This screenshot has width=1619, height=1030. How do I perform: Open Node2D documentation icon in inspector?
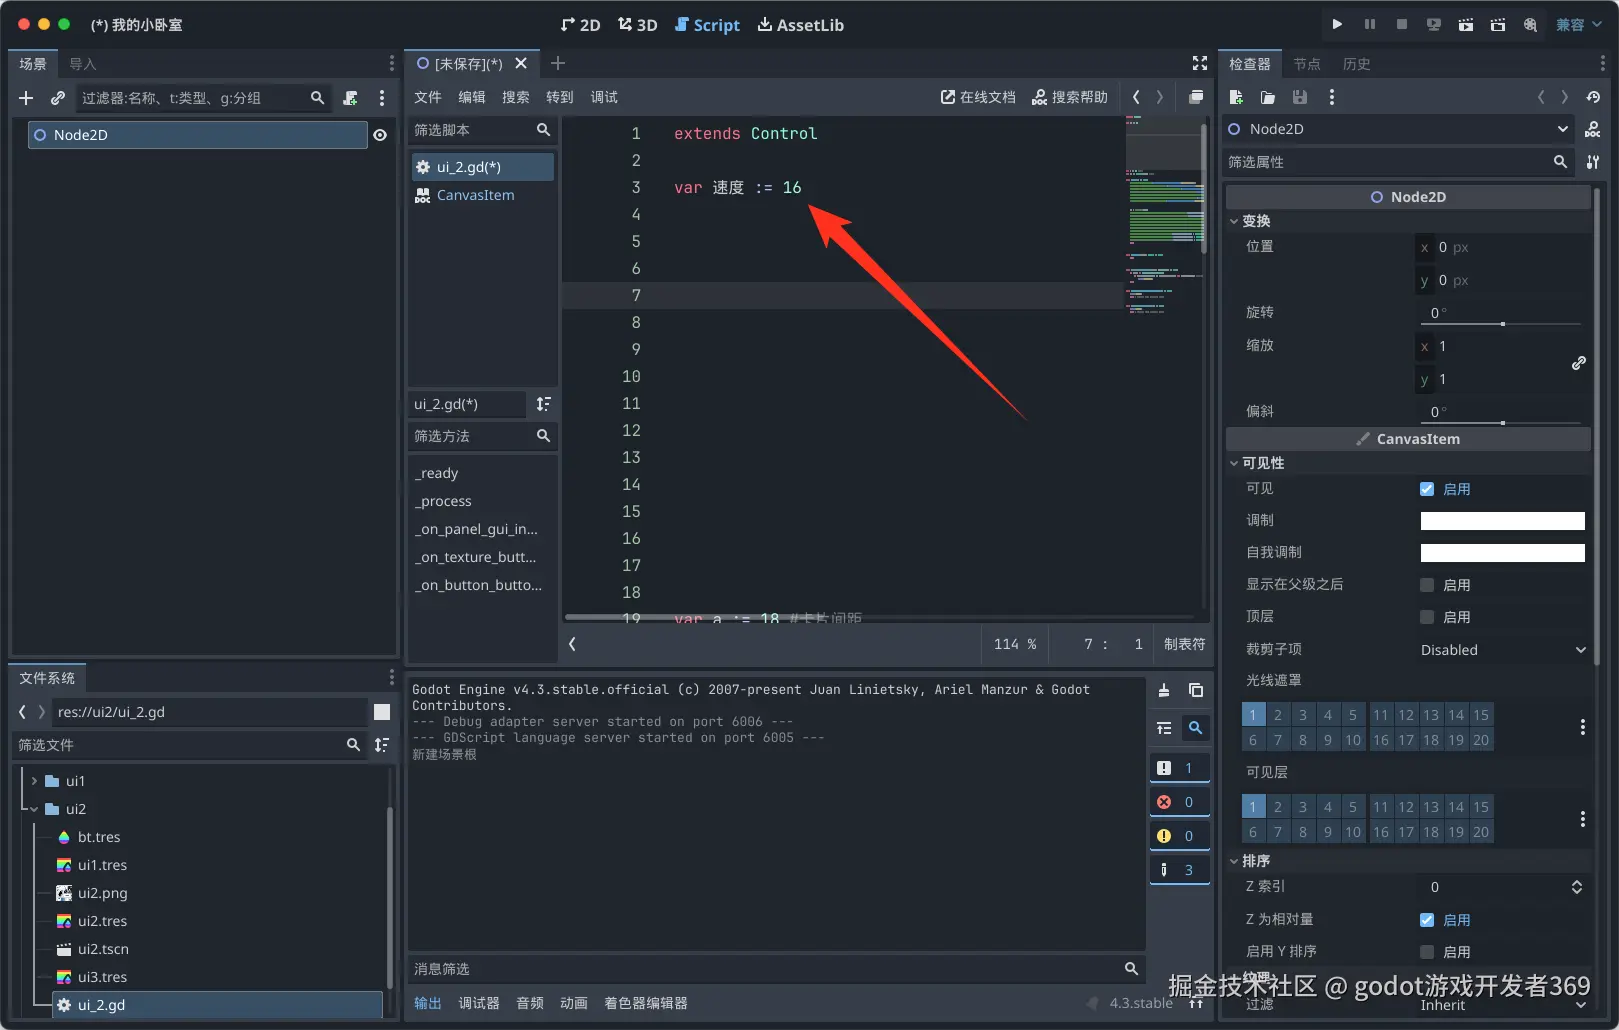pyautogui.click(x=1593, y=129)
